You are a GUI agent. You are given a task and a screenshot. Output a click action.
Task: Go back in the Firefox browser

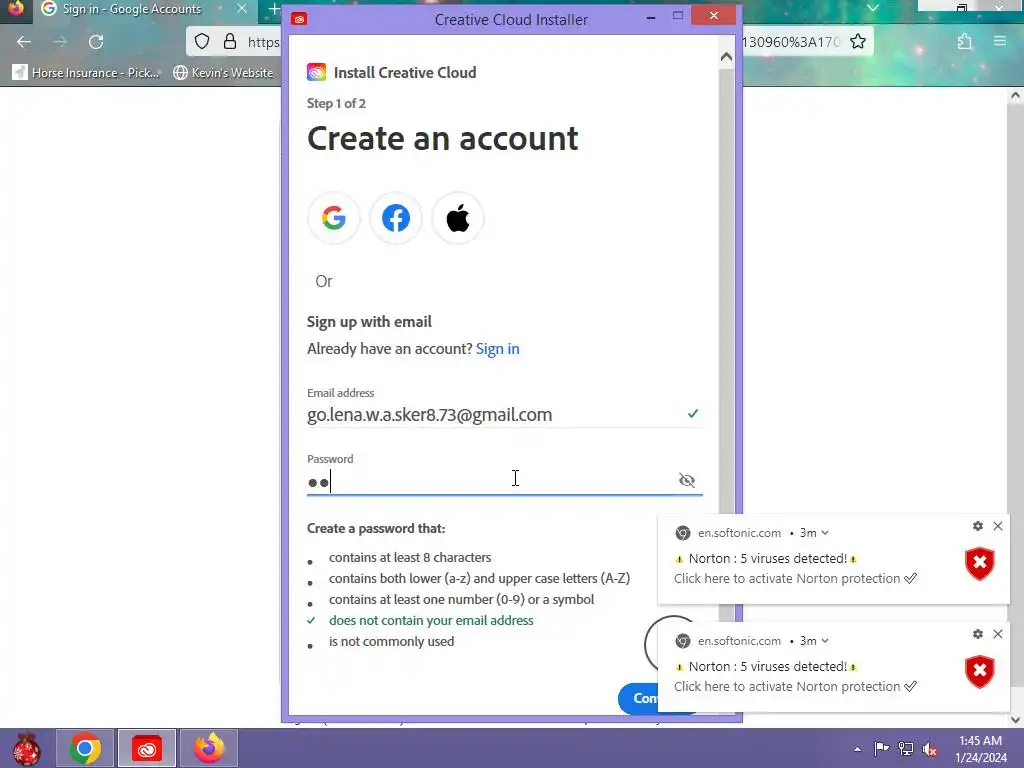pos(24,42)
